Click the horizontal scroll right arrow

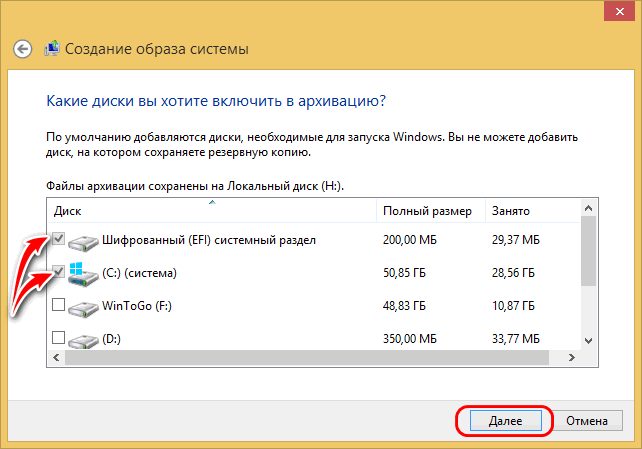click(x=572, y=357)
